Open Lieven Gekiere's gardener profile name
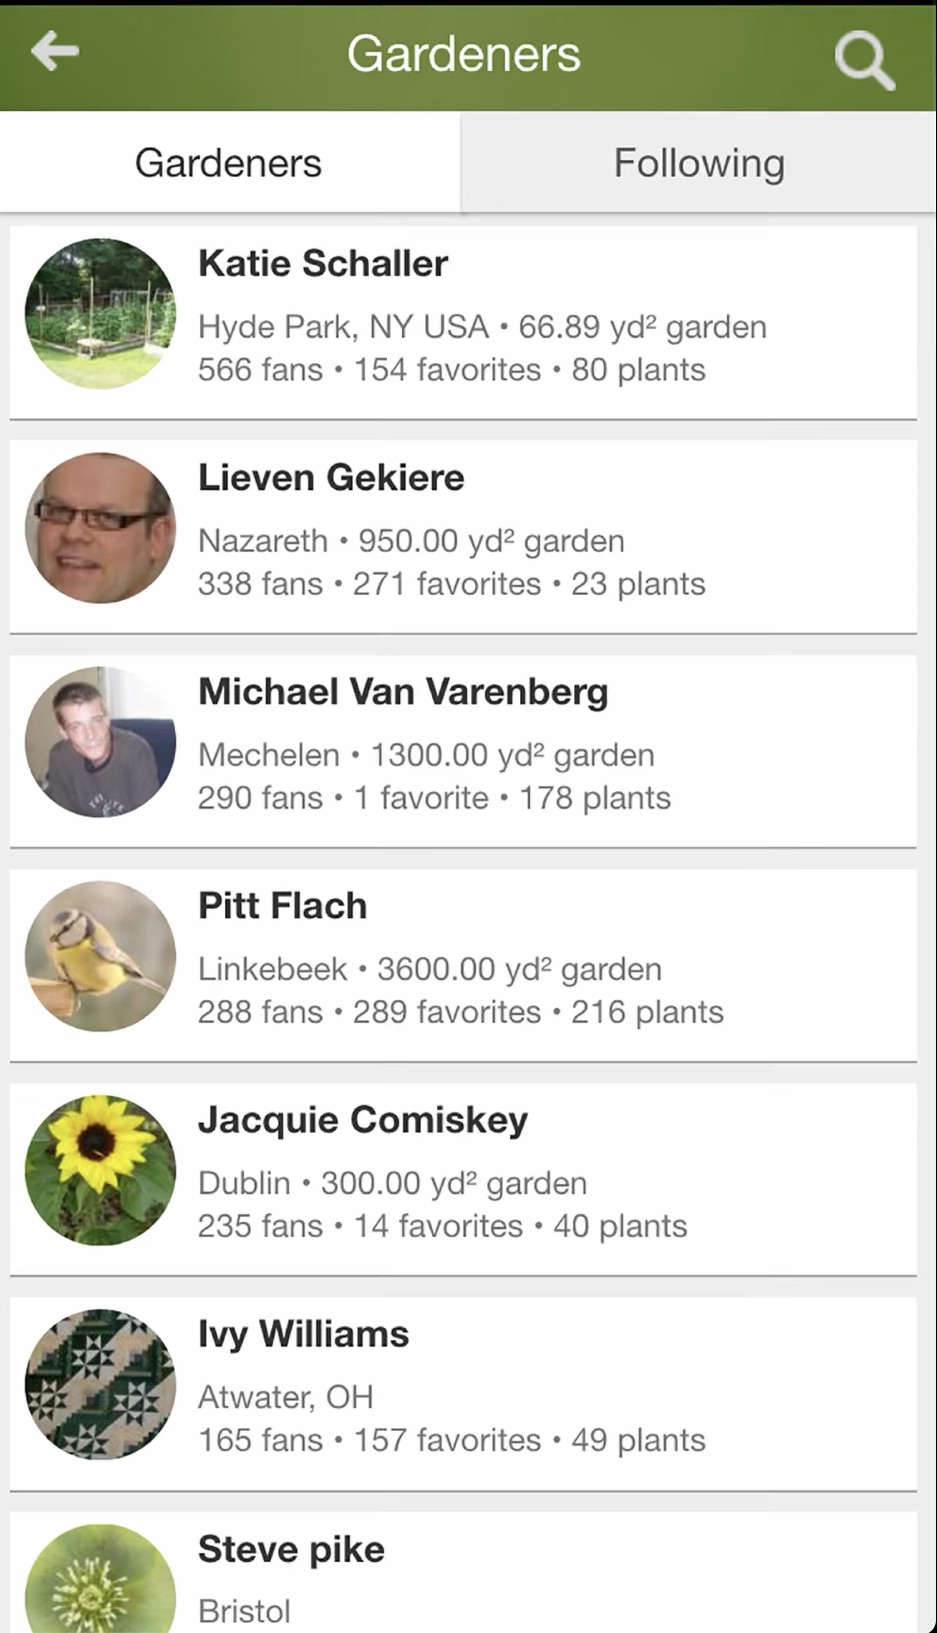Screen dimensions: 937x1633 click(331, 478)
